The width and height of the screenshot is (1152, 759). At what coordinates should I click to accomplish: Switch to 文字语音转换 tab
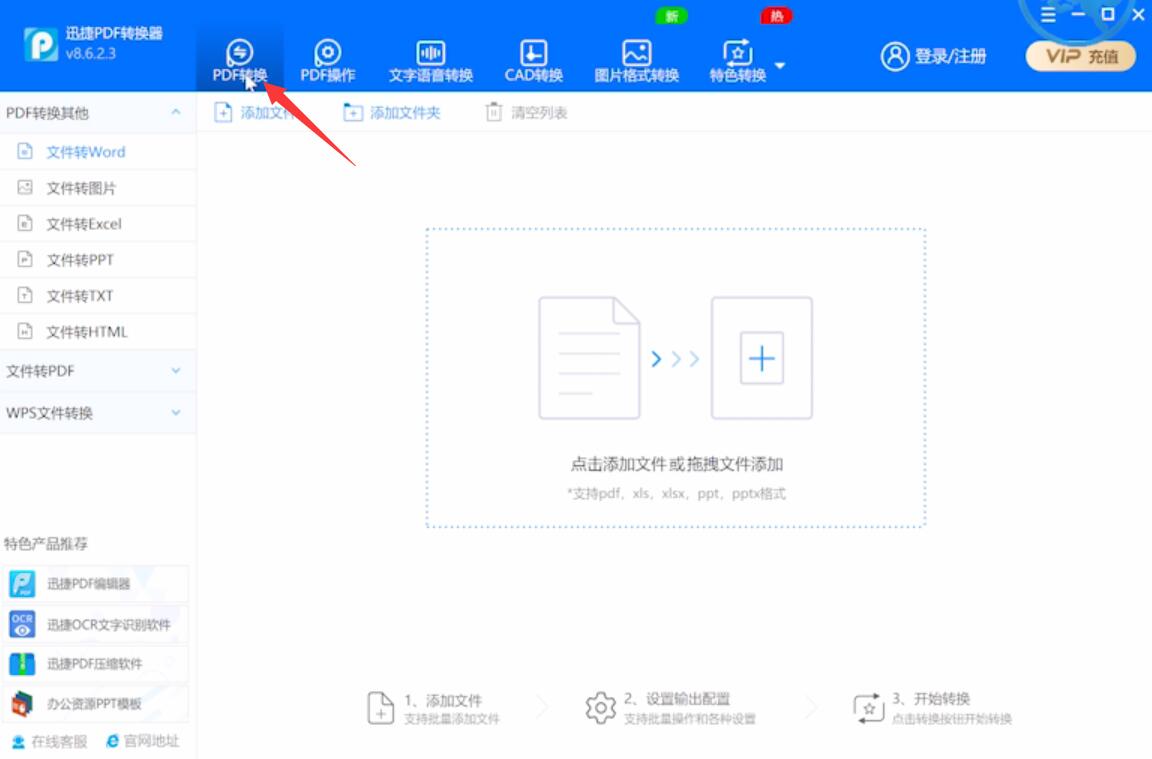(x=431, y=60)
